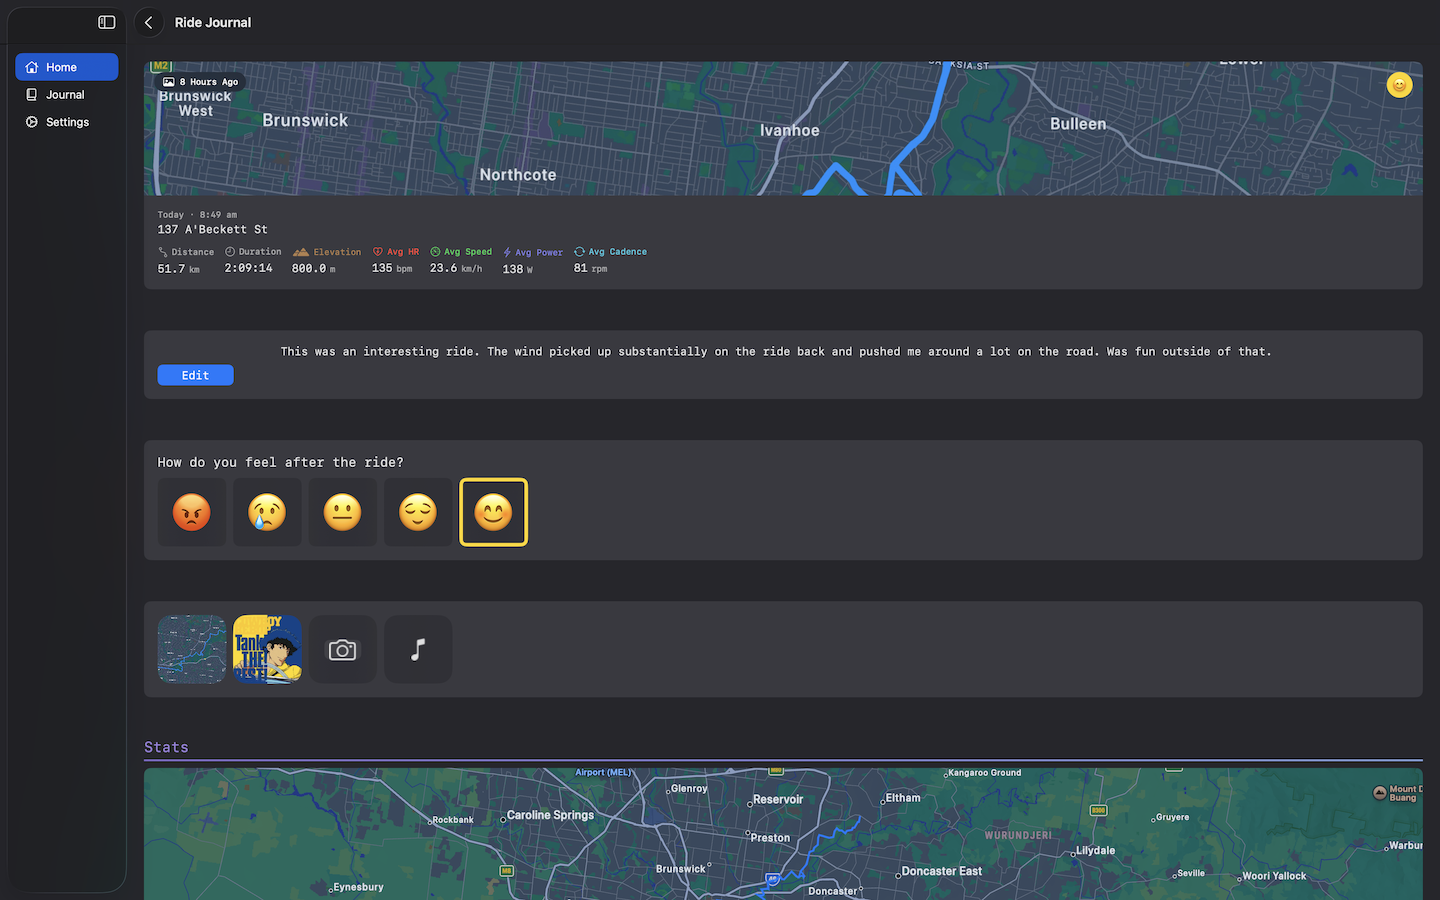
Task: Click the Ride Journal title
Action: [x=213, y=22]
